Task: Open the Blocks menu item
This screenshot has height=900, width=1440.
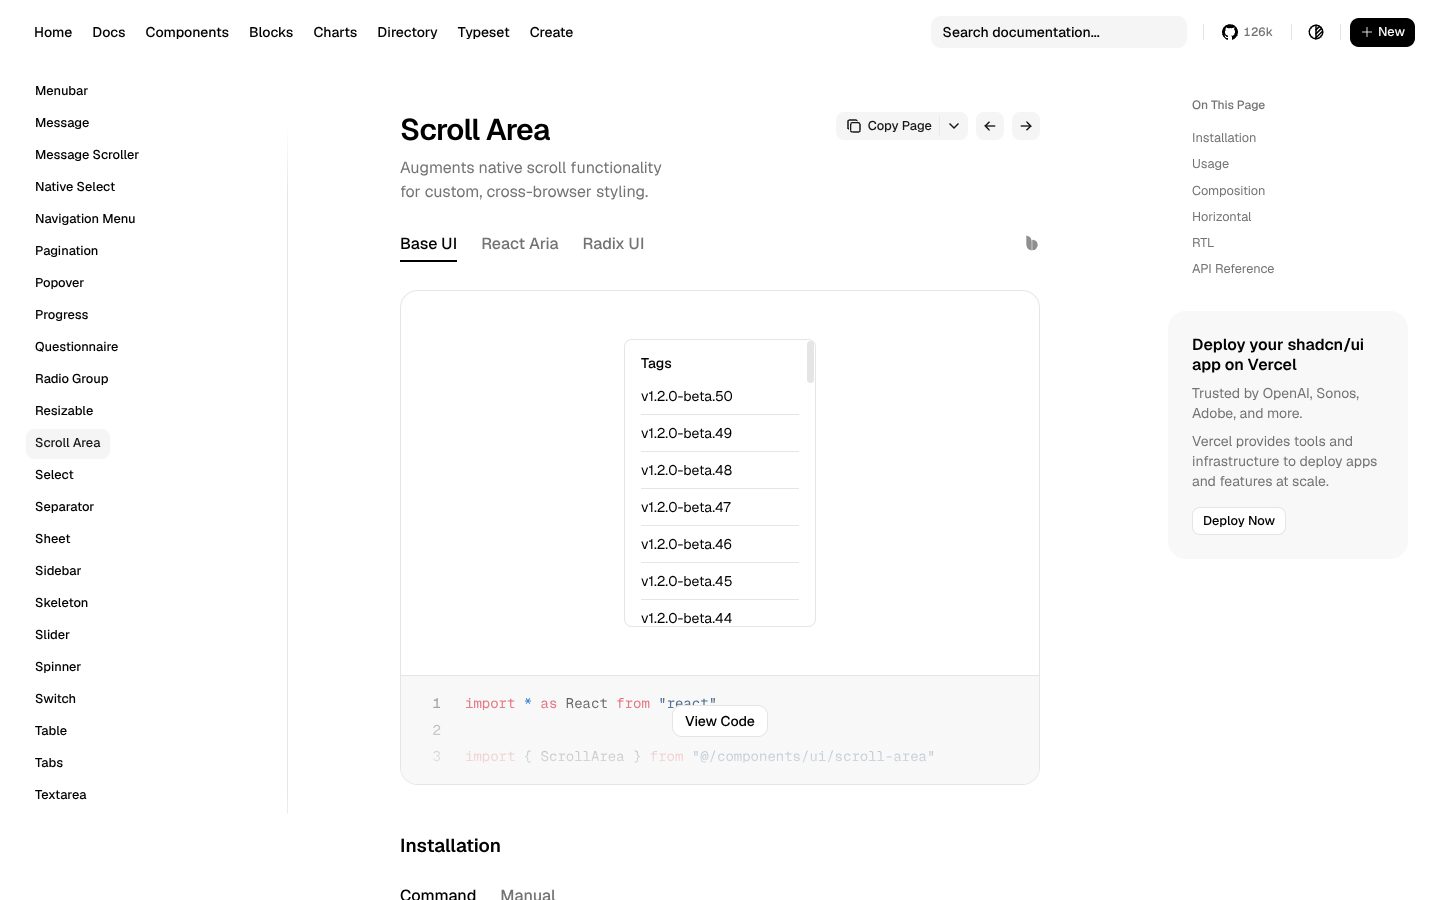Action: [x=271, y=32]
